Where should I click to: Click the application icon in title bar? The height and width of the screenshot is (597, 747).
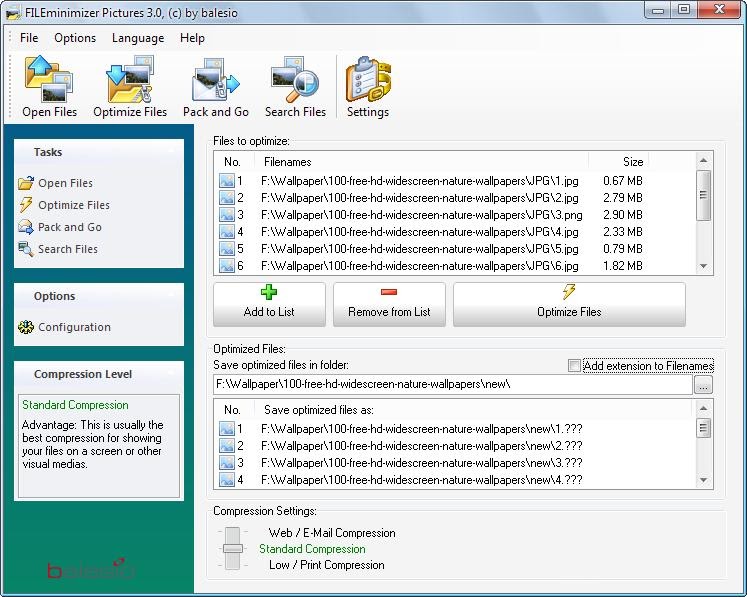tap(13, 13)
